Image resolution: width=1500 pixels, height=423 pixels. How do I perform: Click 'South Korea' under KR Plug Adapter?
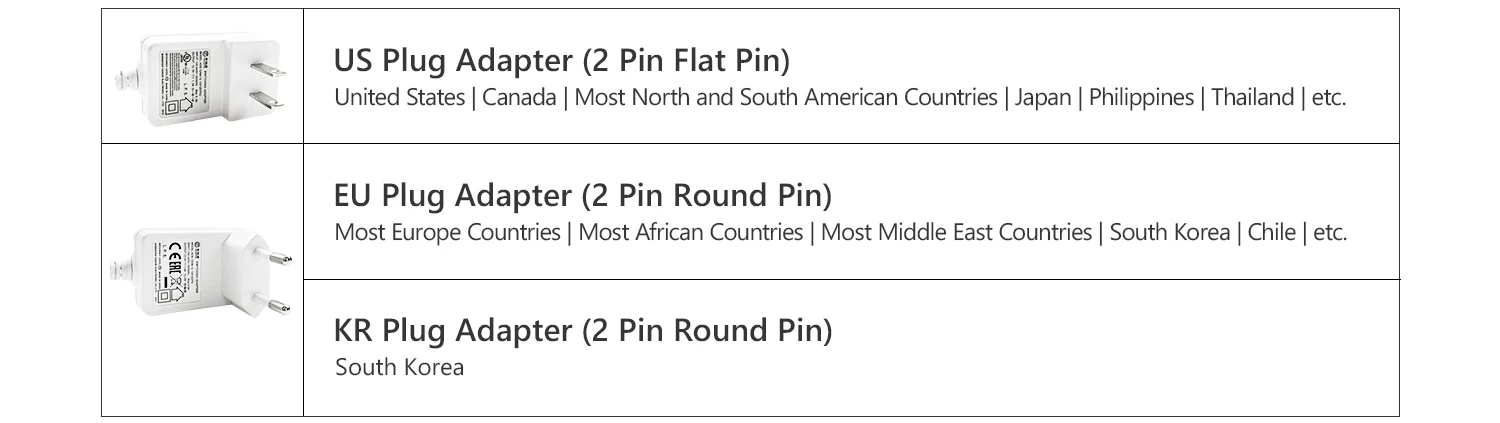point(400,368)
